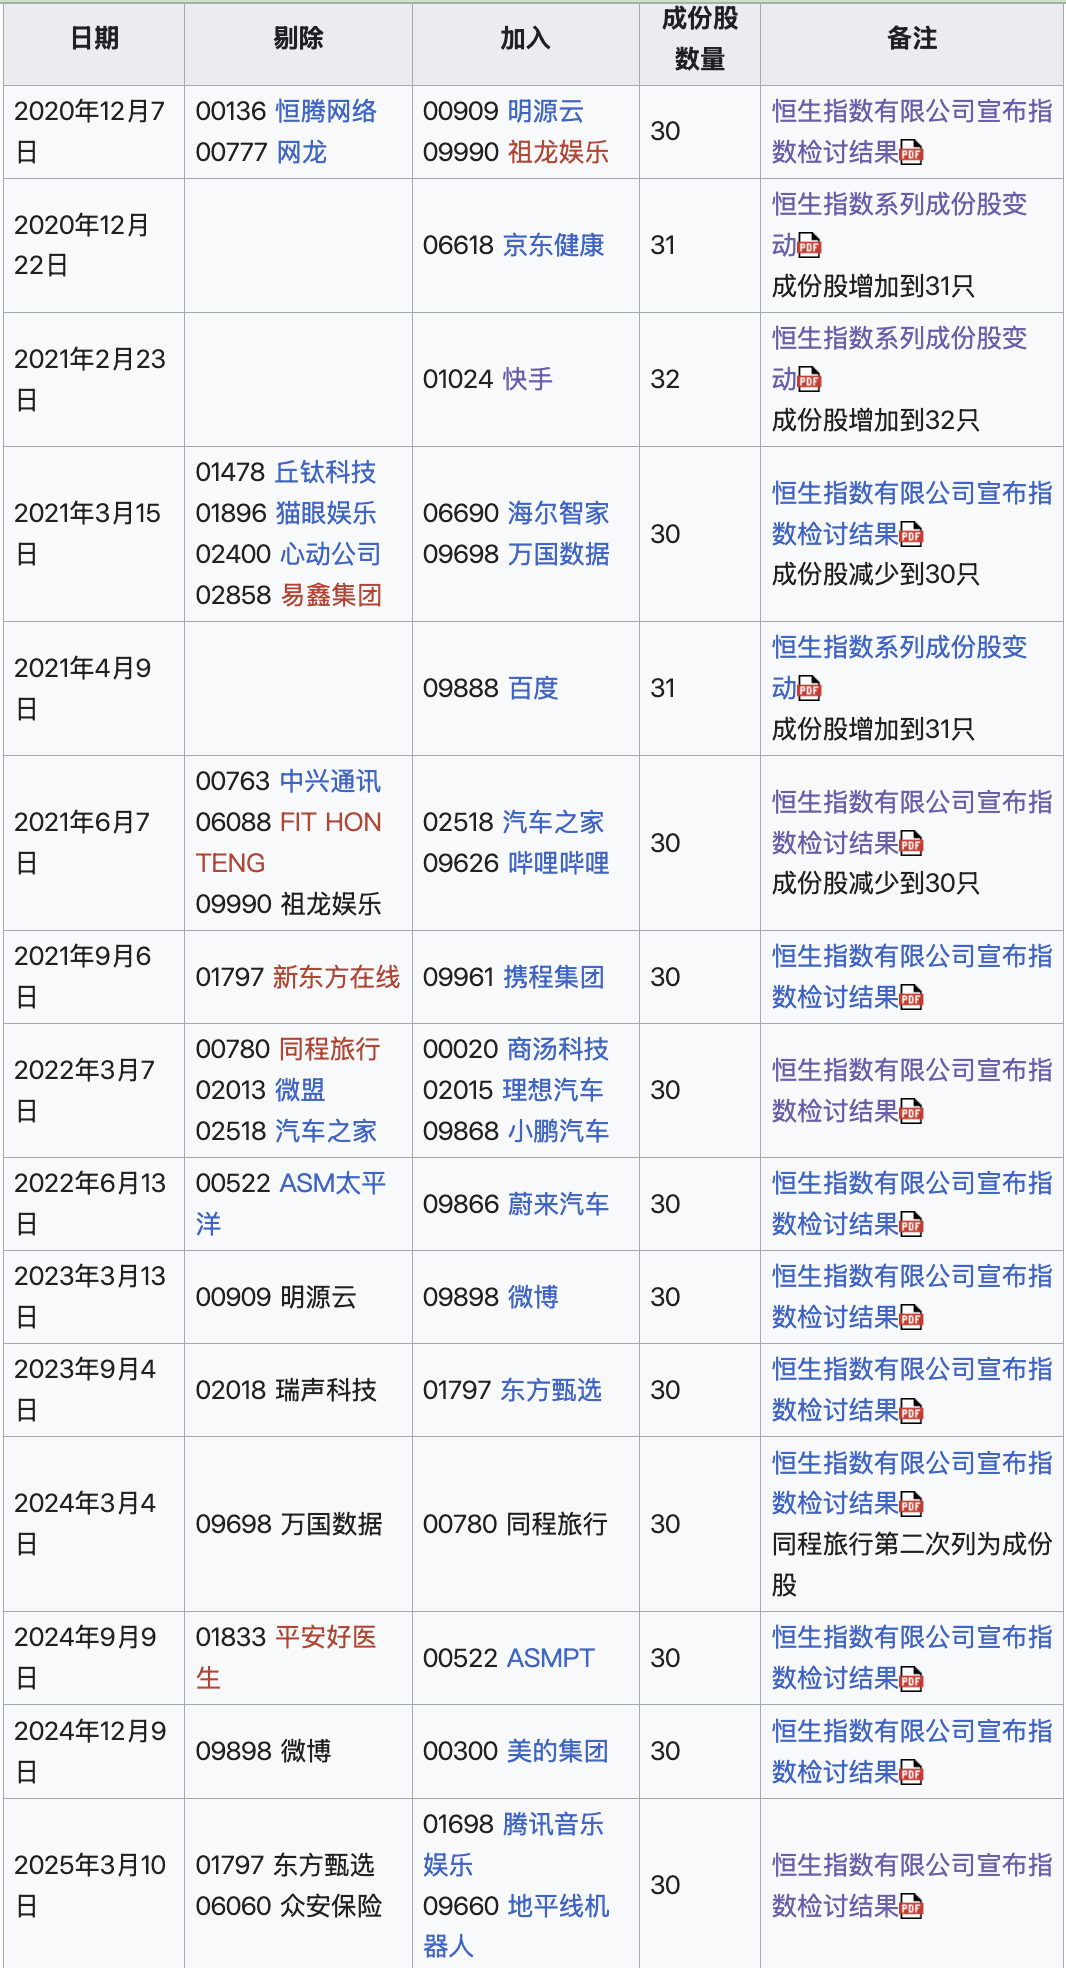Follow the 哔哩哔哩 link
The width and height of the screenshot is (1066, 1968).
click(x=558, y=863)
